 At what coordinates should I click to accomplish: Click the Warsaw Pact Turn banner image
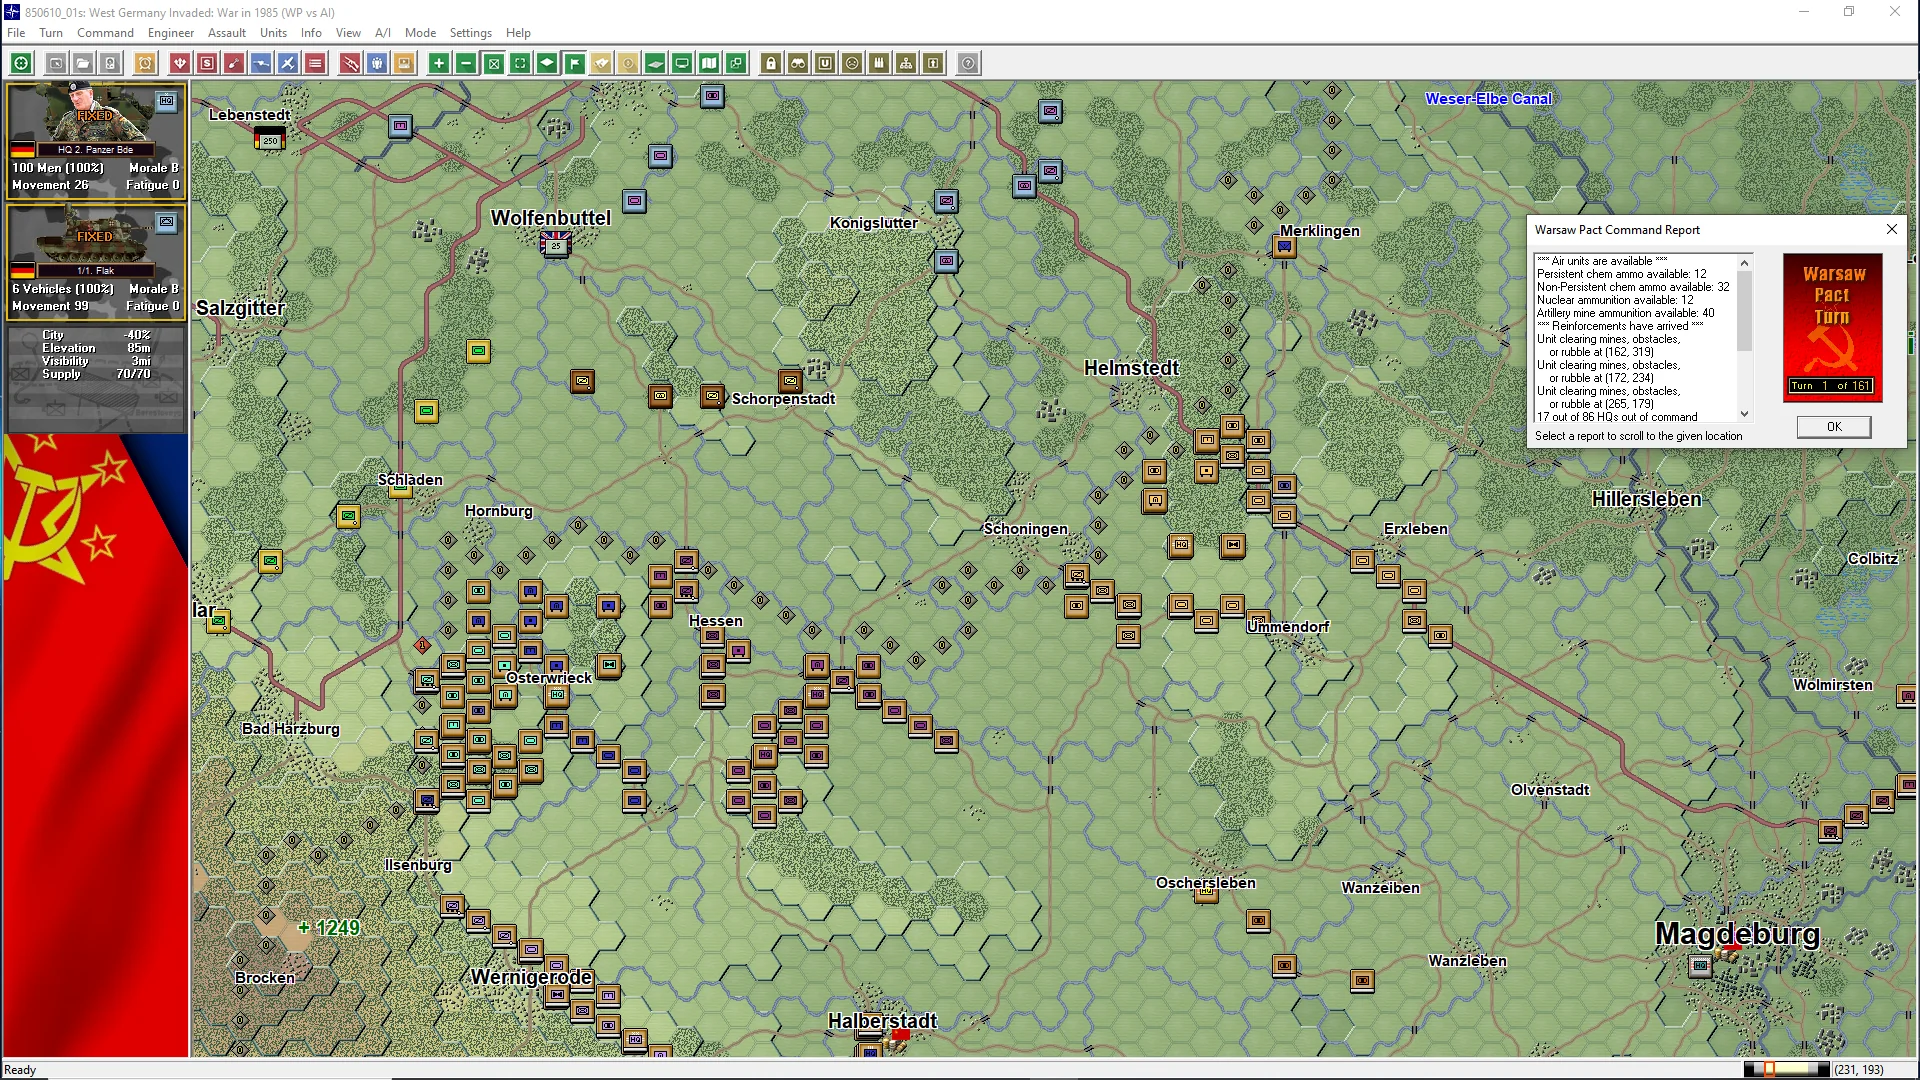coord(1832,327)
